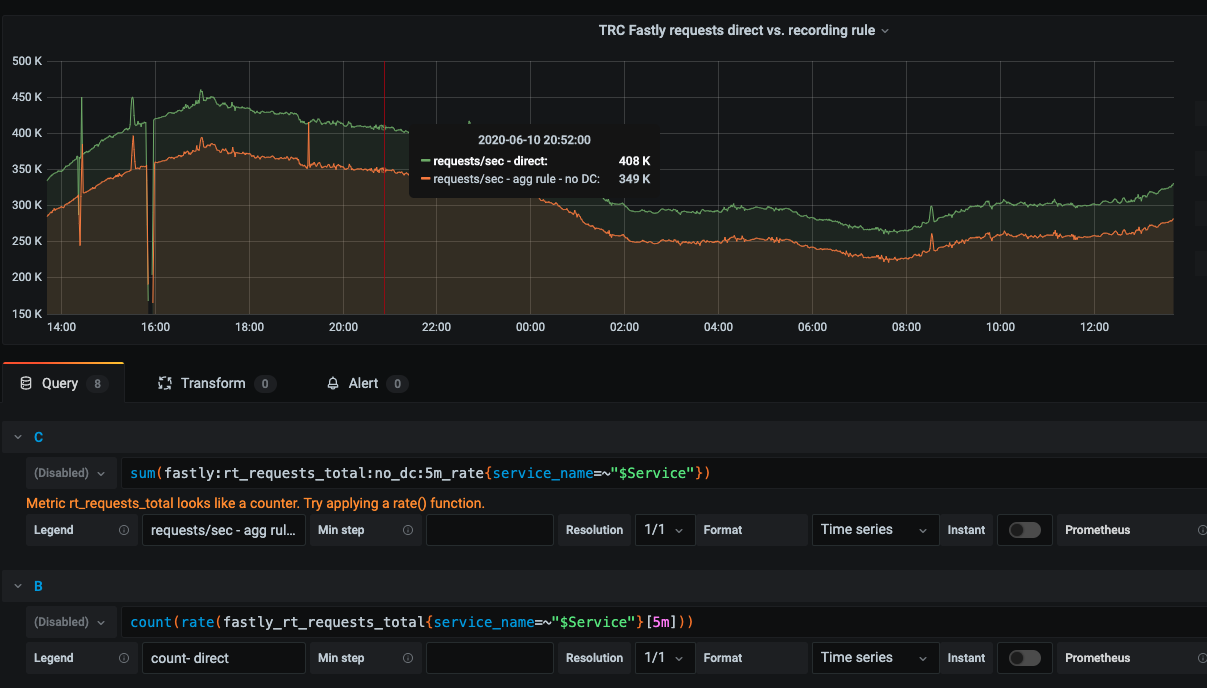The image size is (1207, 688).
Task: Click the orange 'agg rule - no DC' tooltip swatch
Action: pos(425,179)
